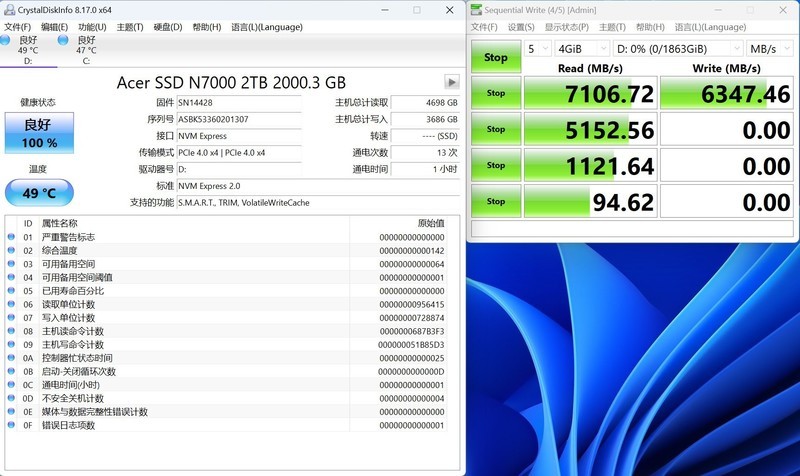The image size is (800, 476).
Task: Open 功能(U) menu in CrystalDiskInfo
Action: 92,27
